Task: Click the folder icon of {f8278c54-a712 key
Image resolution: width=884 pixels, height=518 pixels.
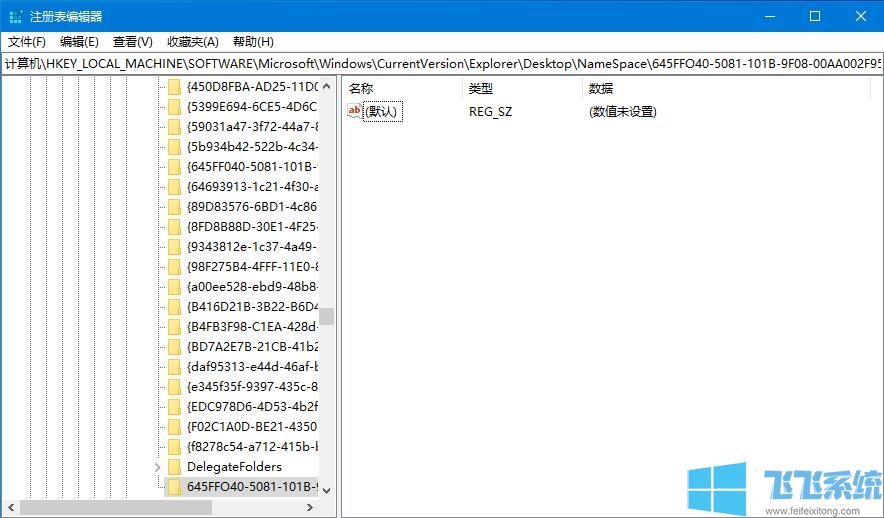Action: [174, 447]
